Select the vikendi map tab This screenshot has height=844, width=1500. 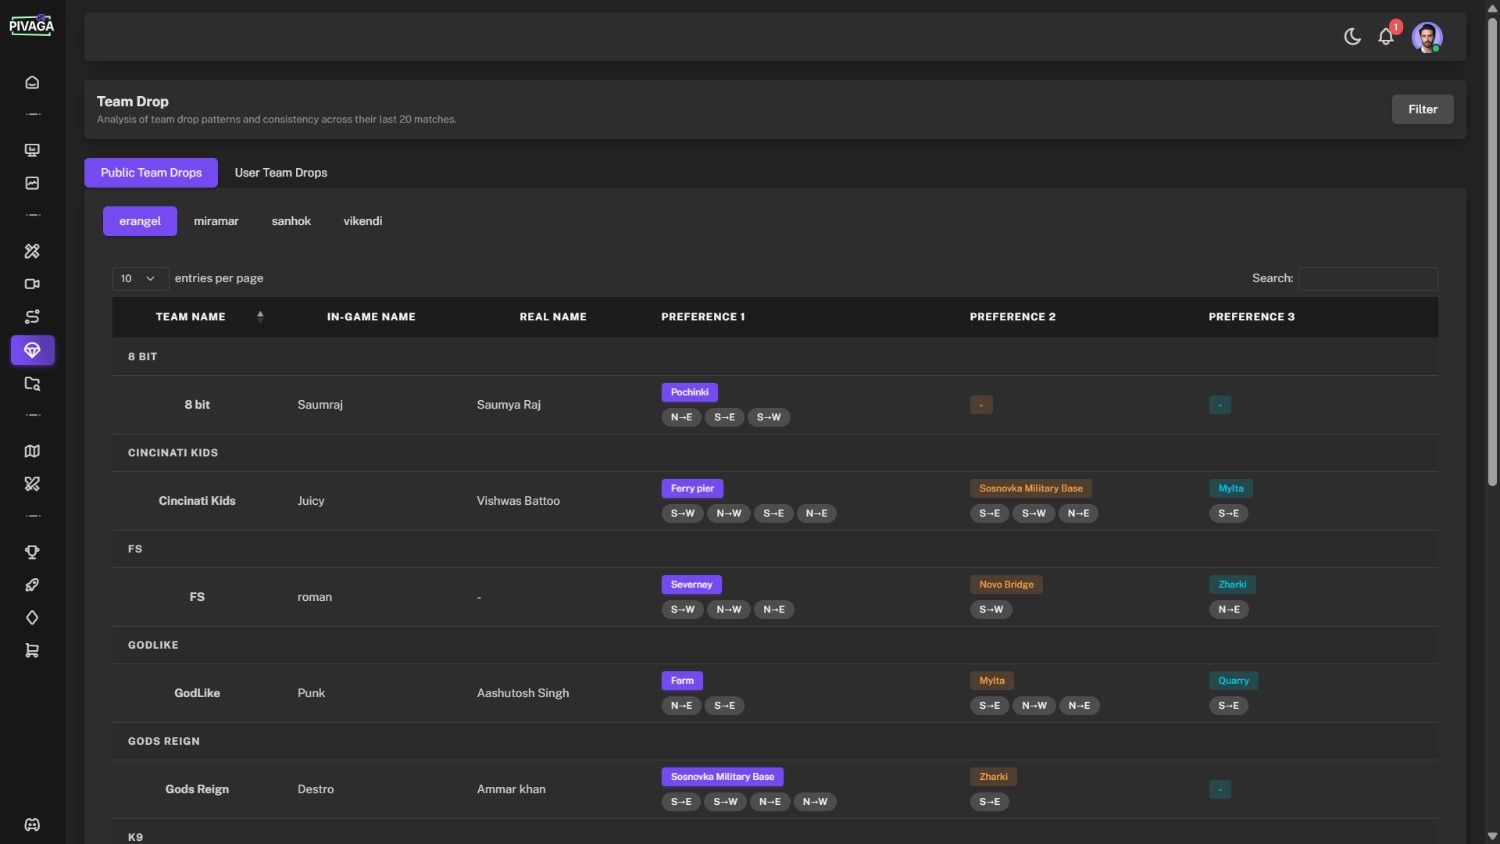[362, 221]
